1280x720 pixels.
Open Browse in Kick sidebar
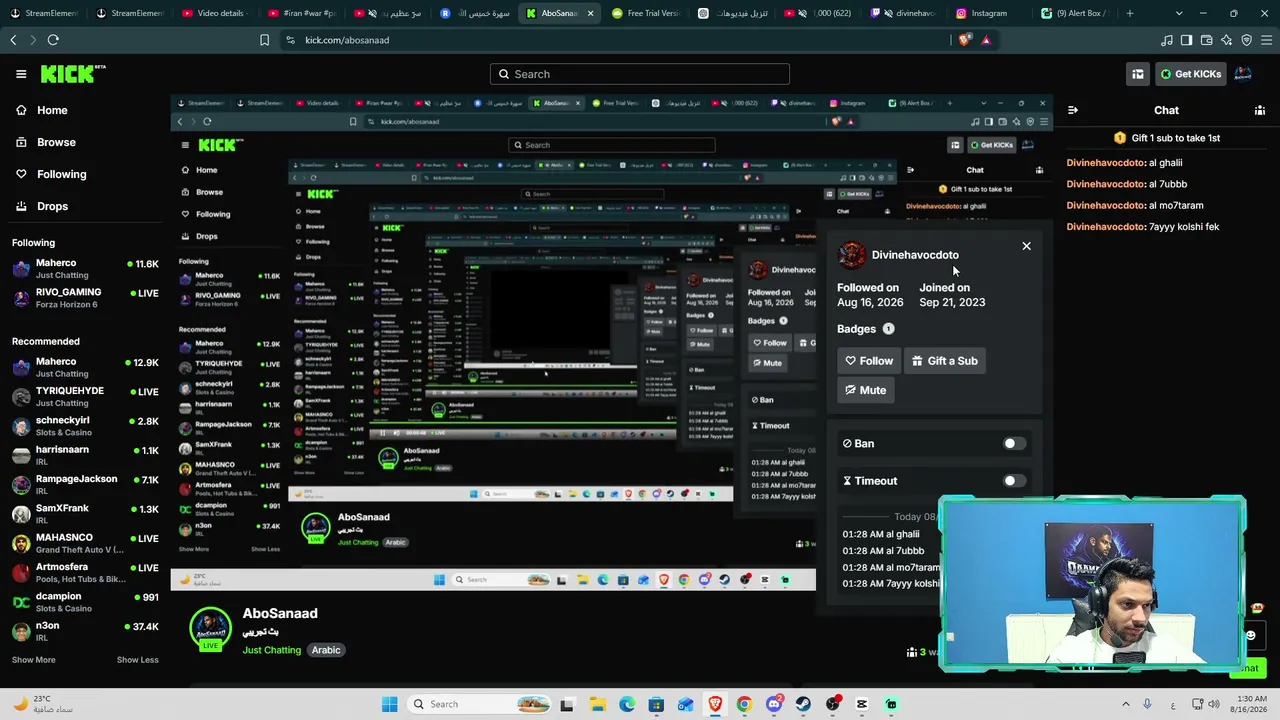[x=46, y=142]
